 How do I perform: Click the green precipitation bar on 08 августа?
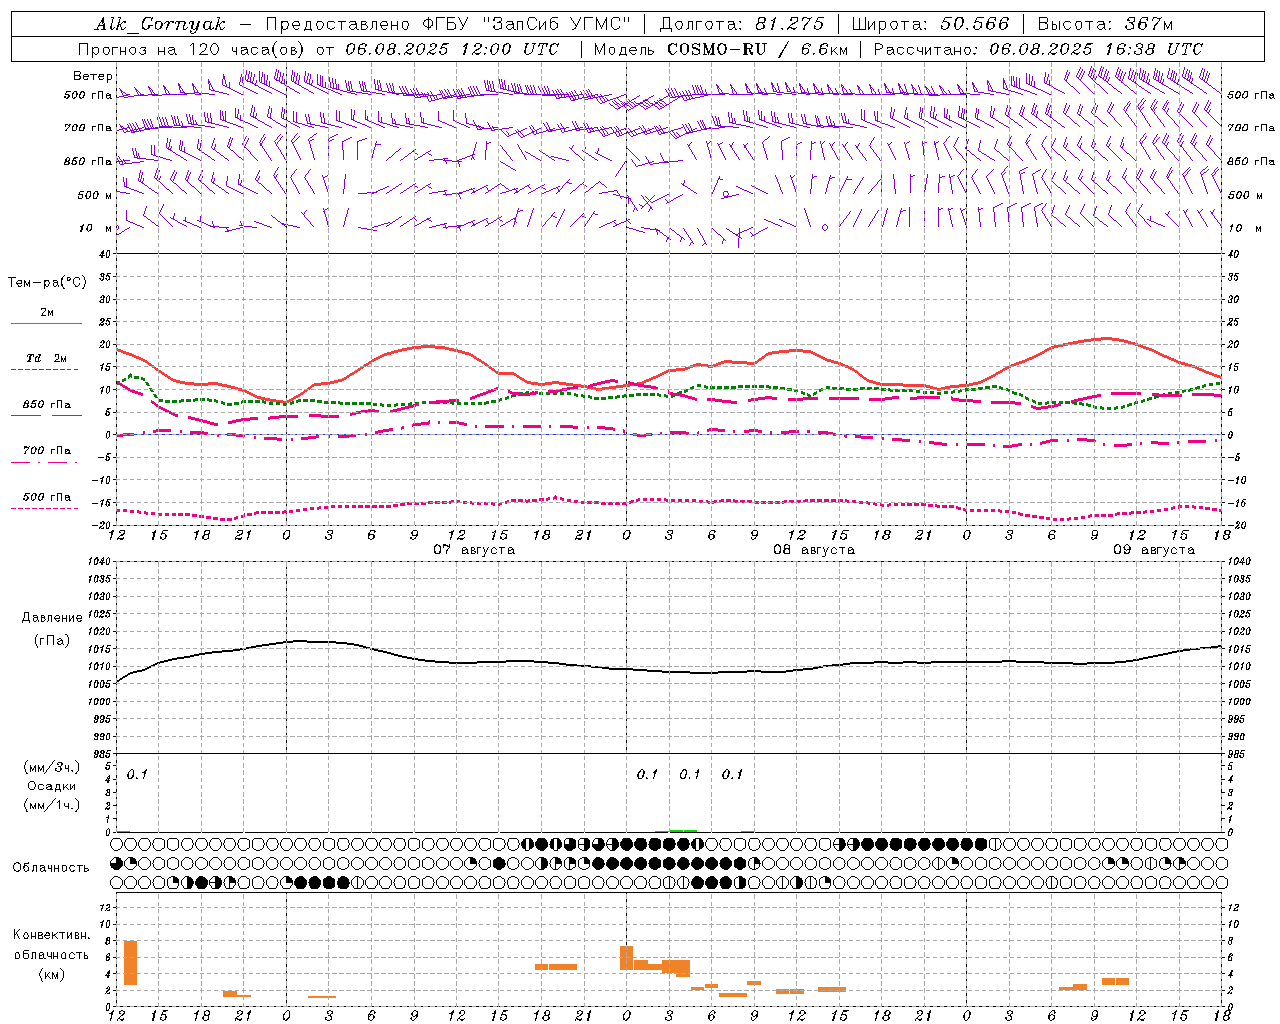tap(684, 830)
